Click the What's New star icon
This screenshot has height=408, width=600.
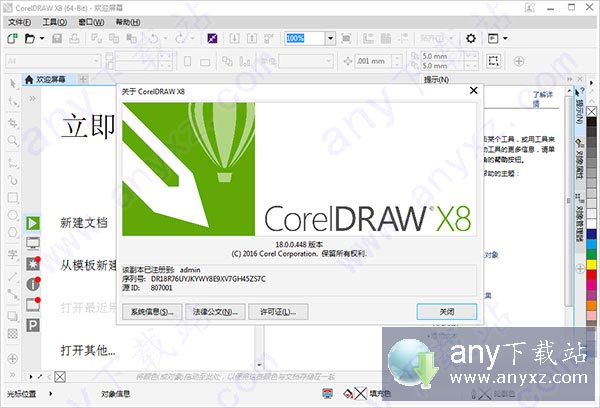33,264
